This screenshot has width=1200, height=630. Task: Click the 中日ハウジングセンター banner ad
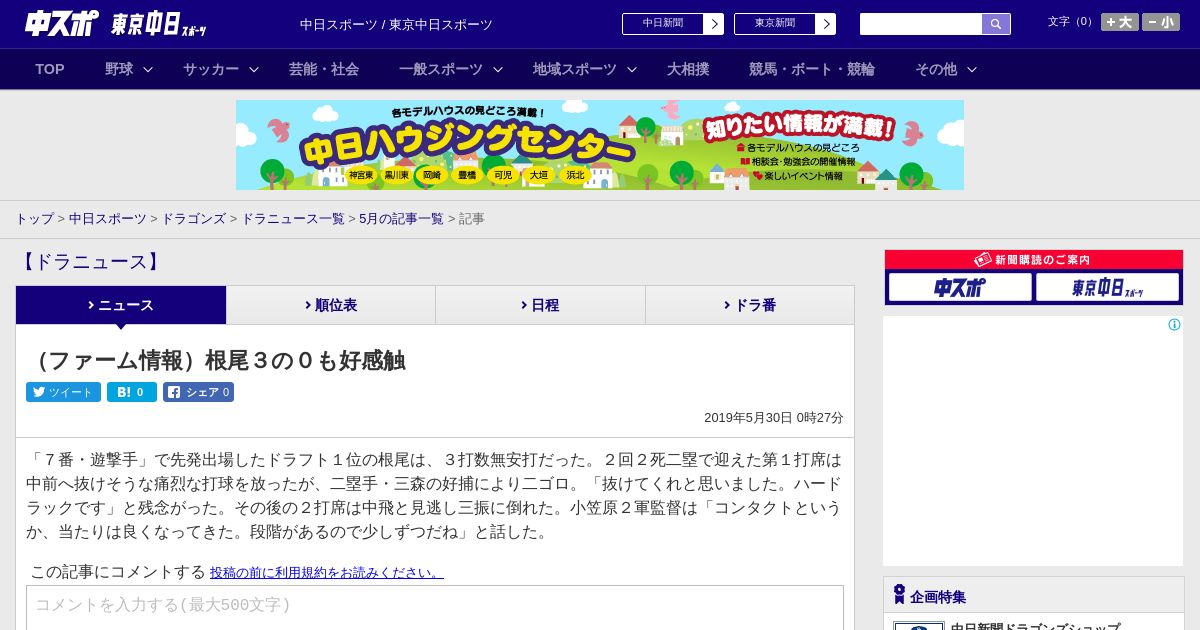click(x=600, y=145)
